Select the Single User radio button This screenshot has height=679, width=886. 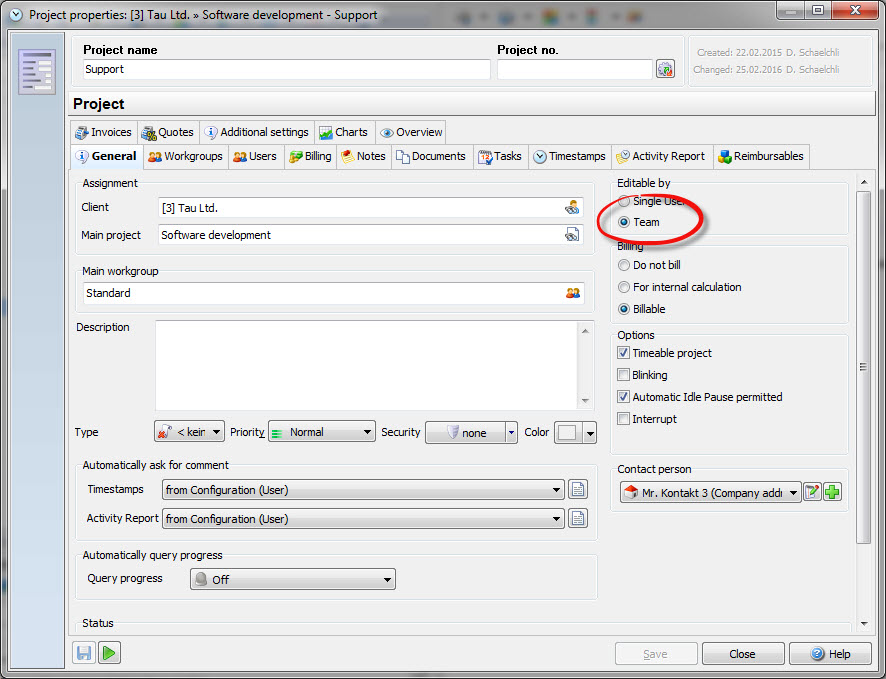click(625, 201)
